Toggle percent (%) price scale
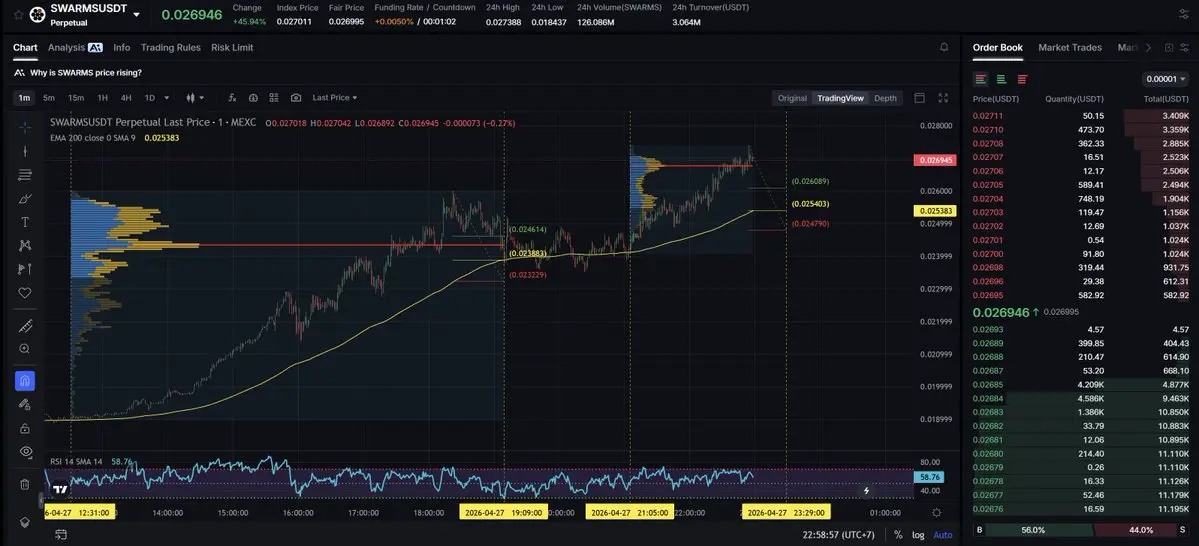1199x546 pixels. pyautogui.click(x=898, y=535)
